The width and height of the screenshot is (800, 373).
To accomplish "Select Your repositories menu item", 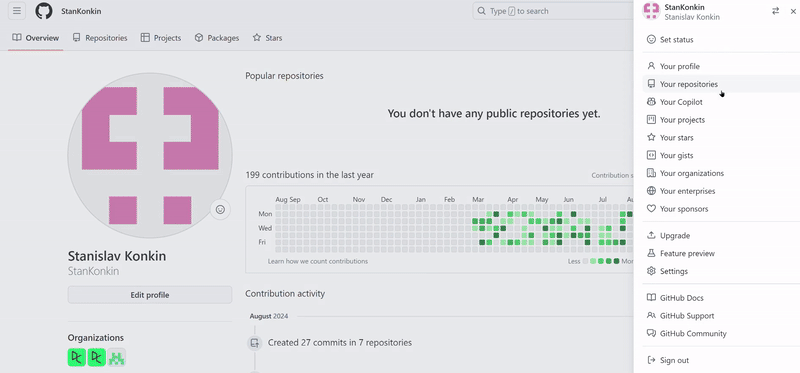I will click(x=720, y=84).
